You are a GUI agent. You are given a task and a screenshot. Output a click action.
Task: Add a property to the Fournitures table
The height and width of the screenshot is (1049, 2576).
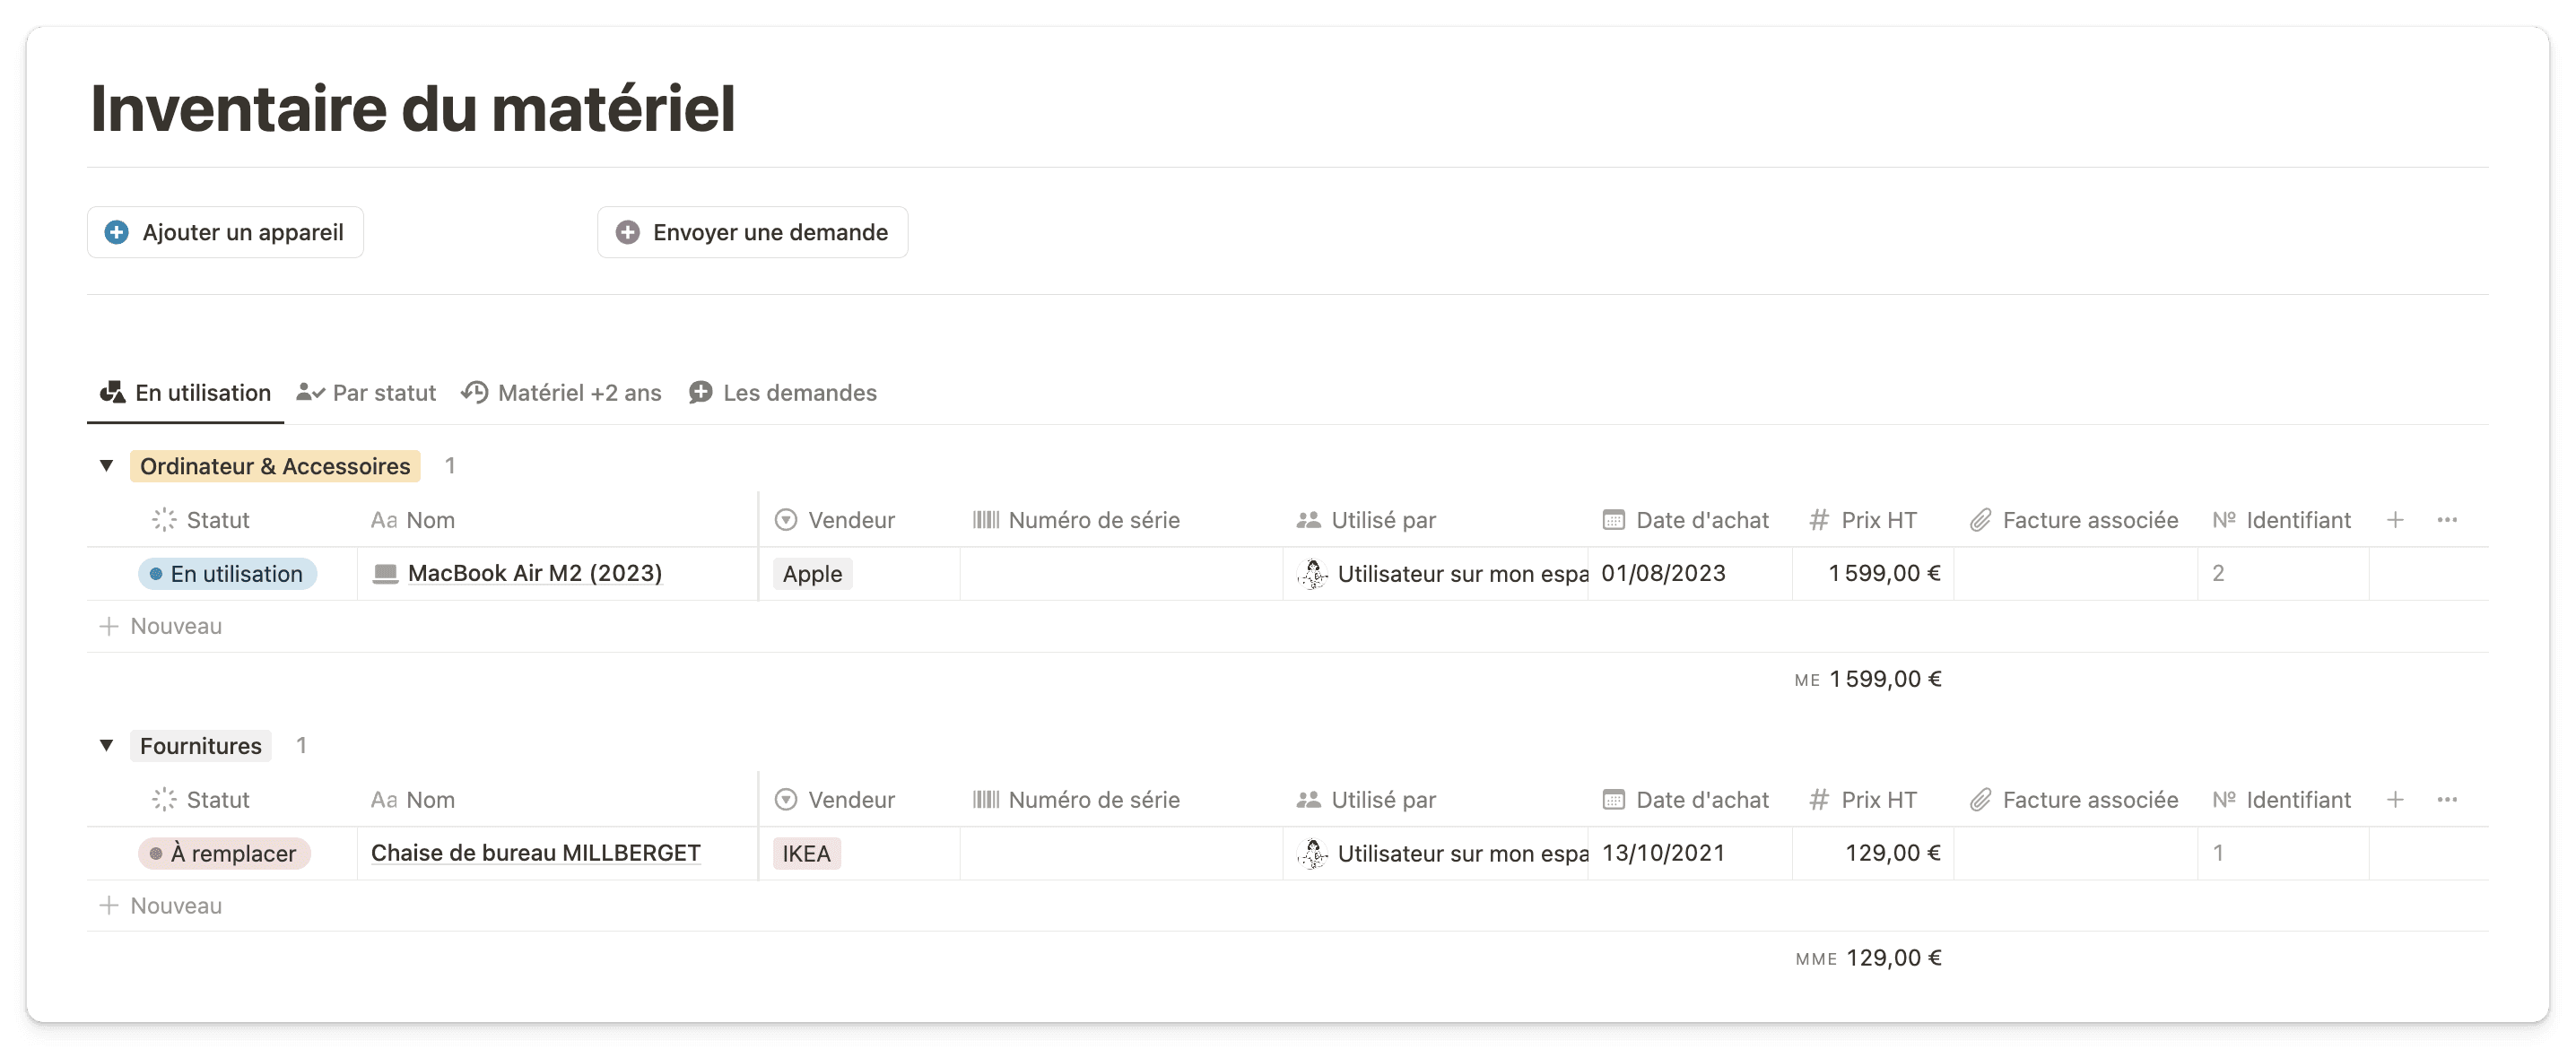tap(2394, 799)
